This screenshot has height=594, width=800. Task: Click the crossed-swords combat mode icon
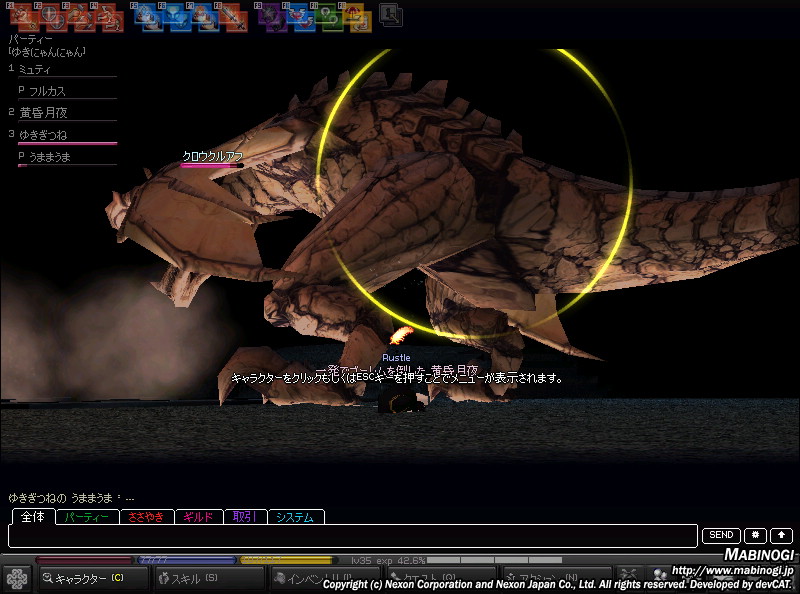point(629,576)
